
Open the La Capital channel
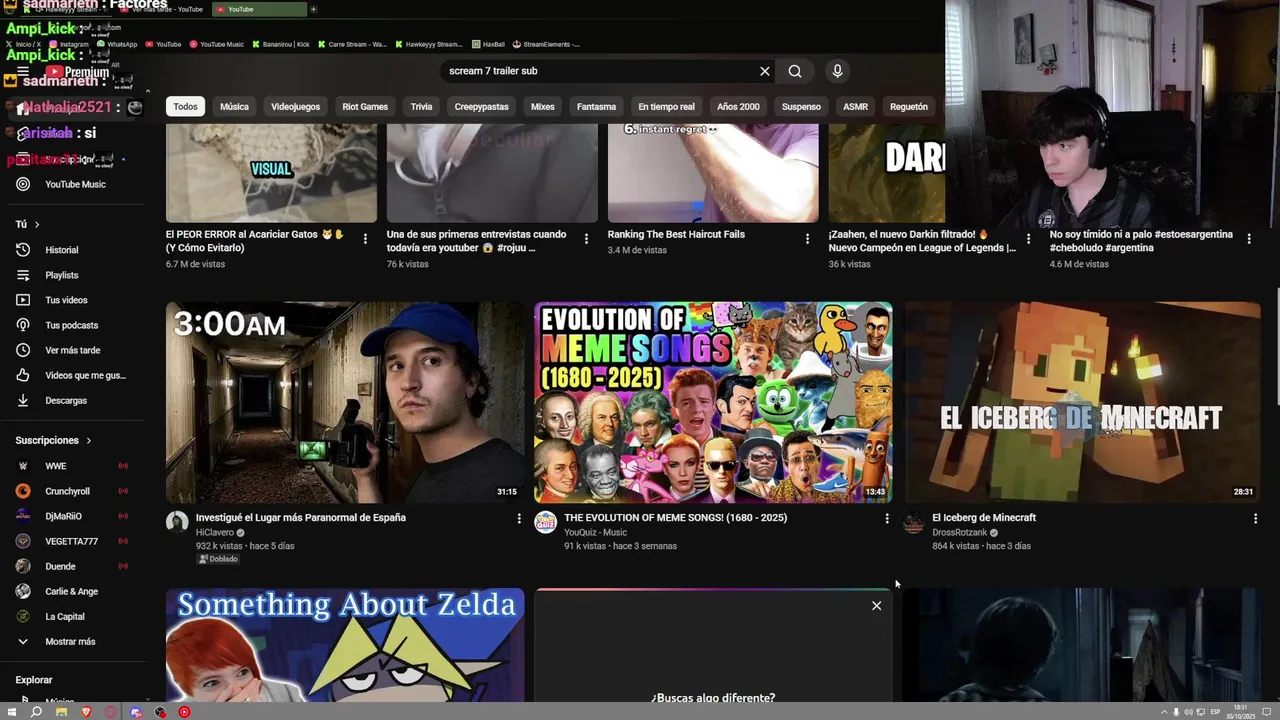(x=70, y=616)
